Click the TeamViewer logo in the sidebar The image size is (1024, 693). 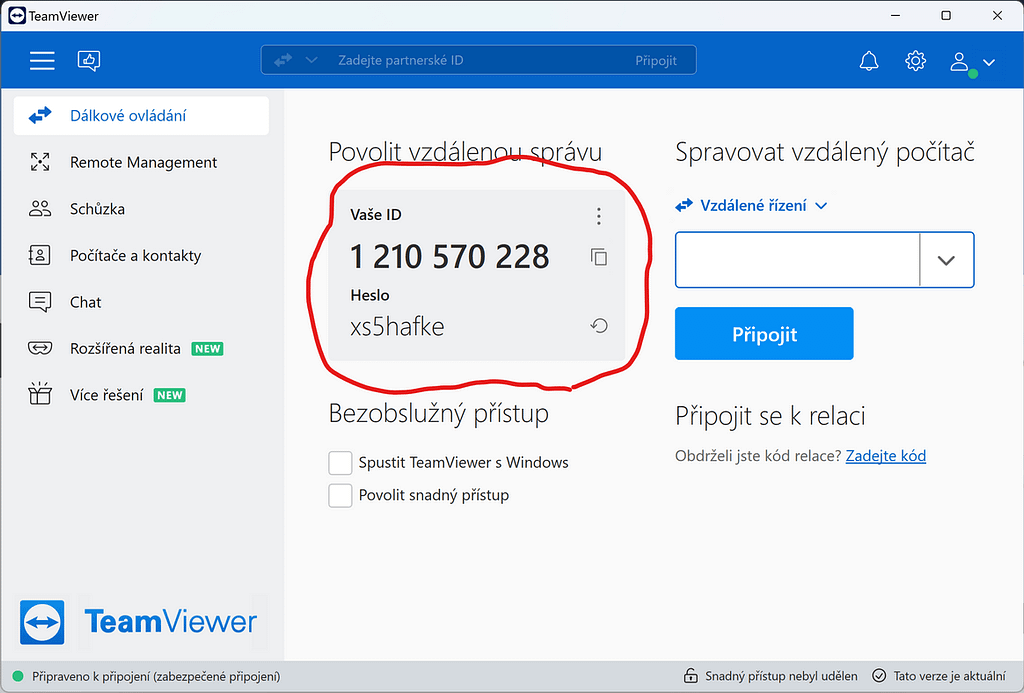tap(138, 622)
